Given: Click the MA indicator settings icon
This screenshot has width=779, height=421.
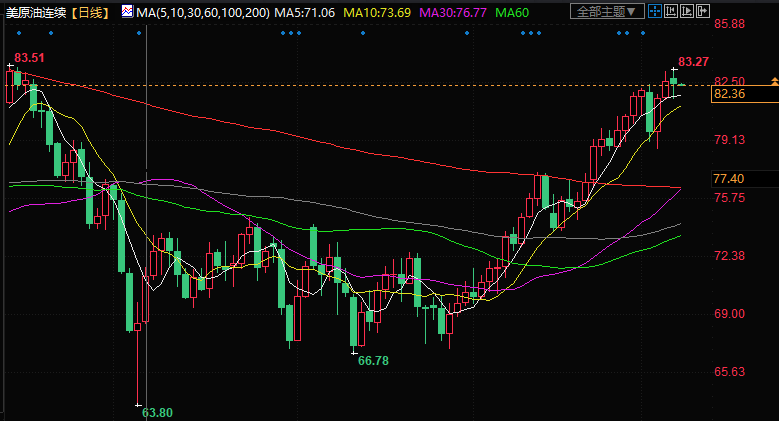Looking at the screenshot, I should (125, 12).
